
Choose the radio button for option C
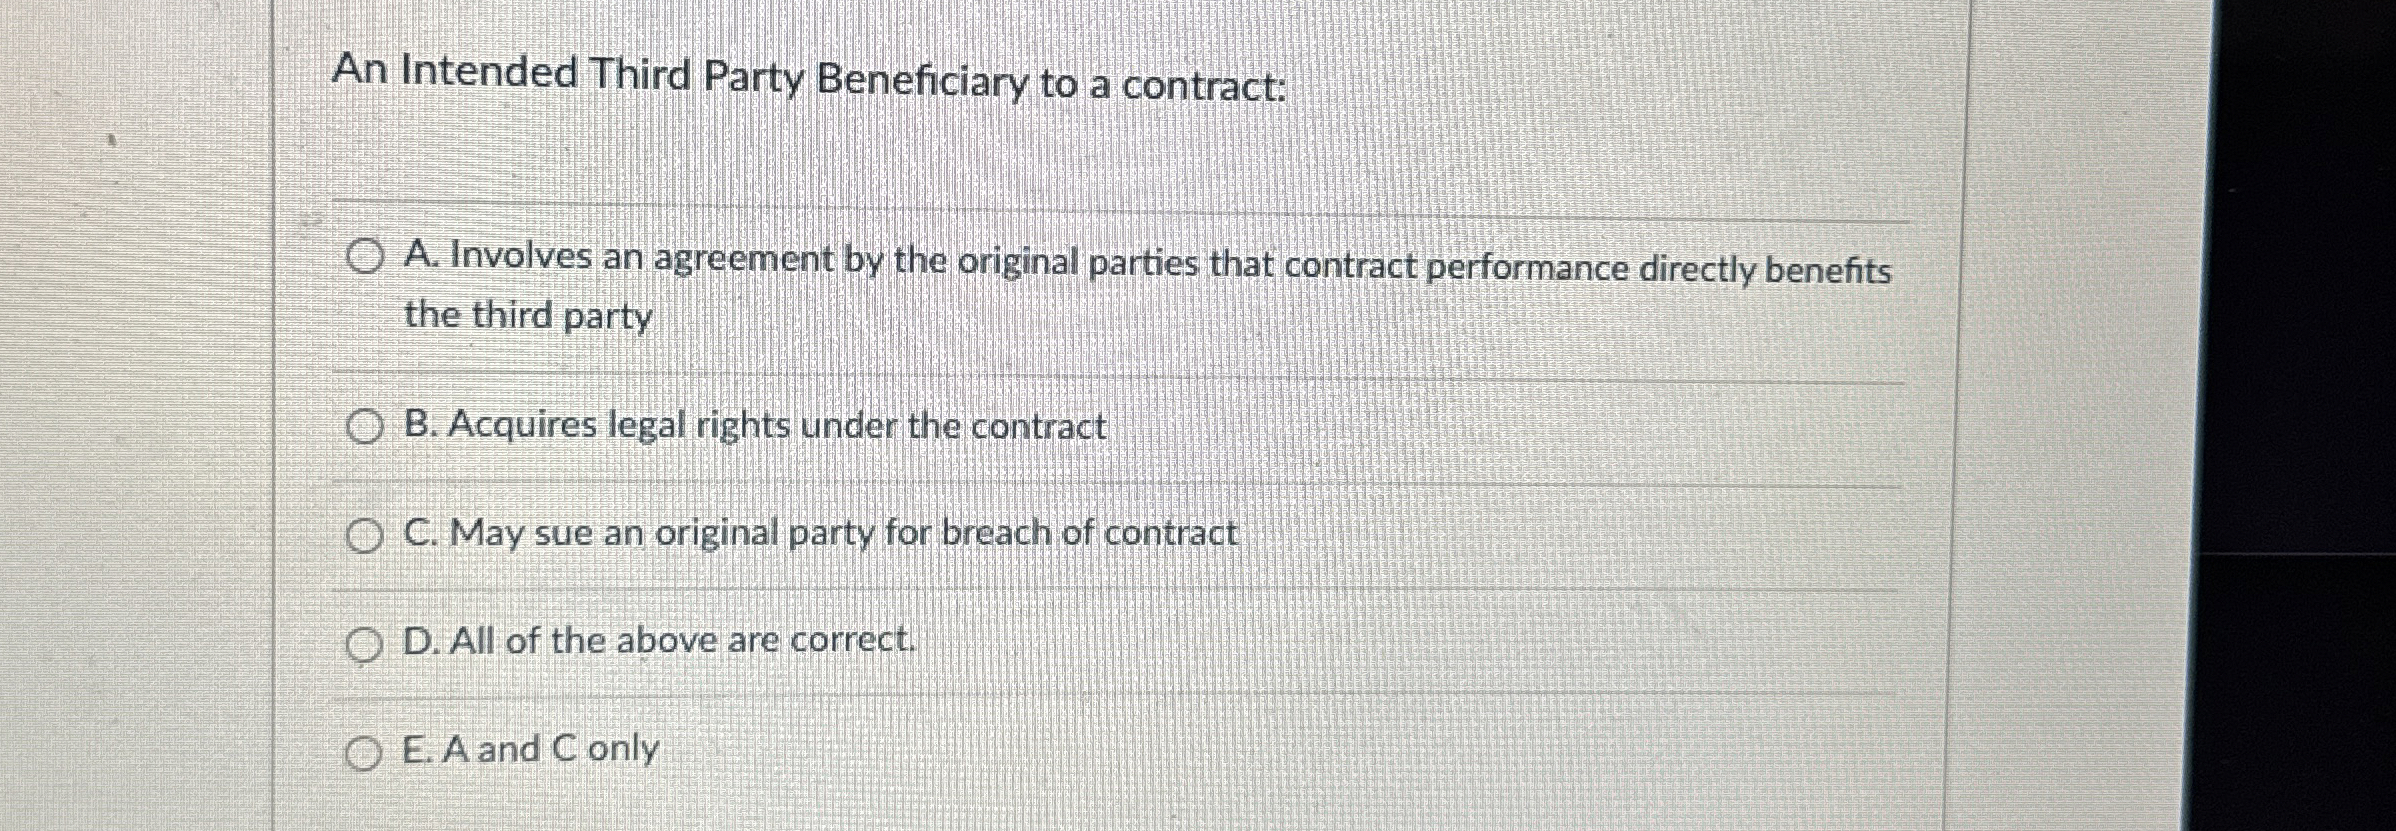[365, 537]
